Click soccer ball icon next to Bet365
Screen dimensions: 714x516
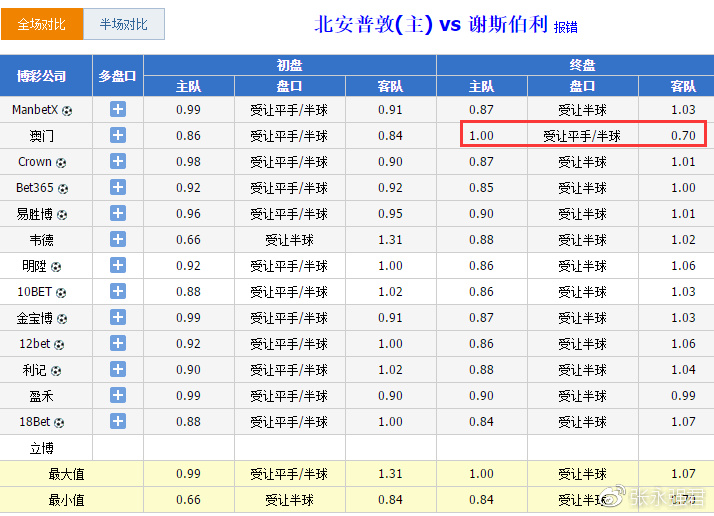click(x=64, y=188)
